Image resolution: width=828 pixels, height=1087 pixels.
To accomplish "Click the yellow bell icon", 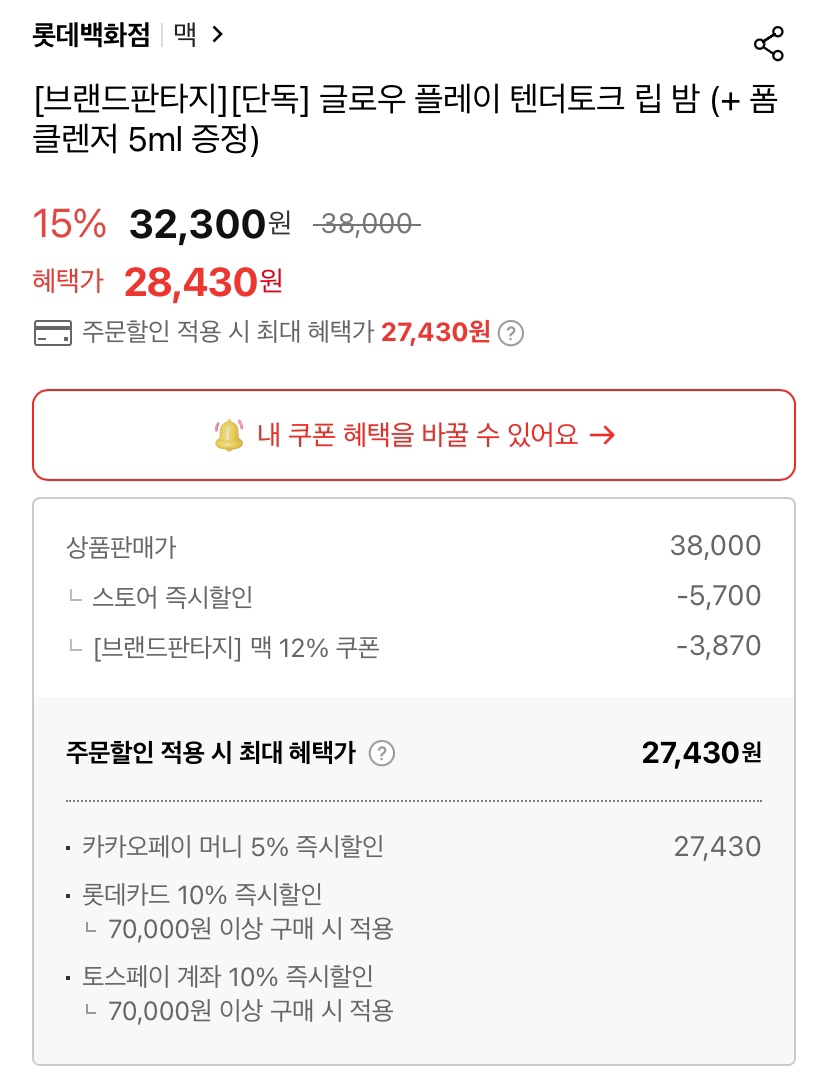I will (x=229, y=435).
